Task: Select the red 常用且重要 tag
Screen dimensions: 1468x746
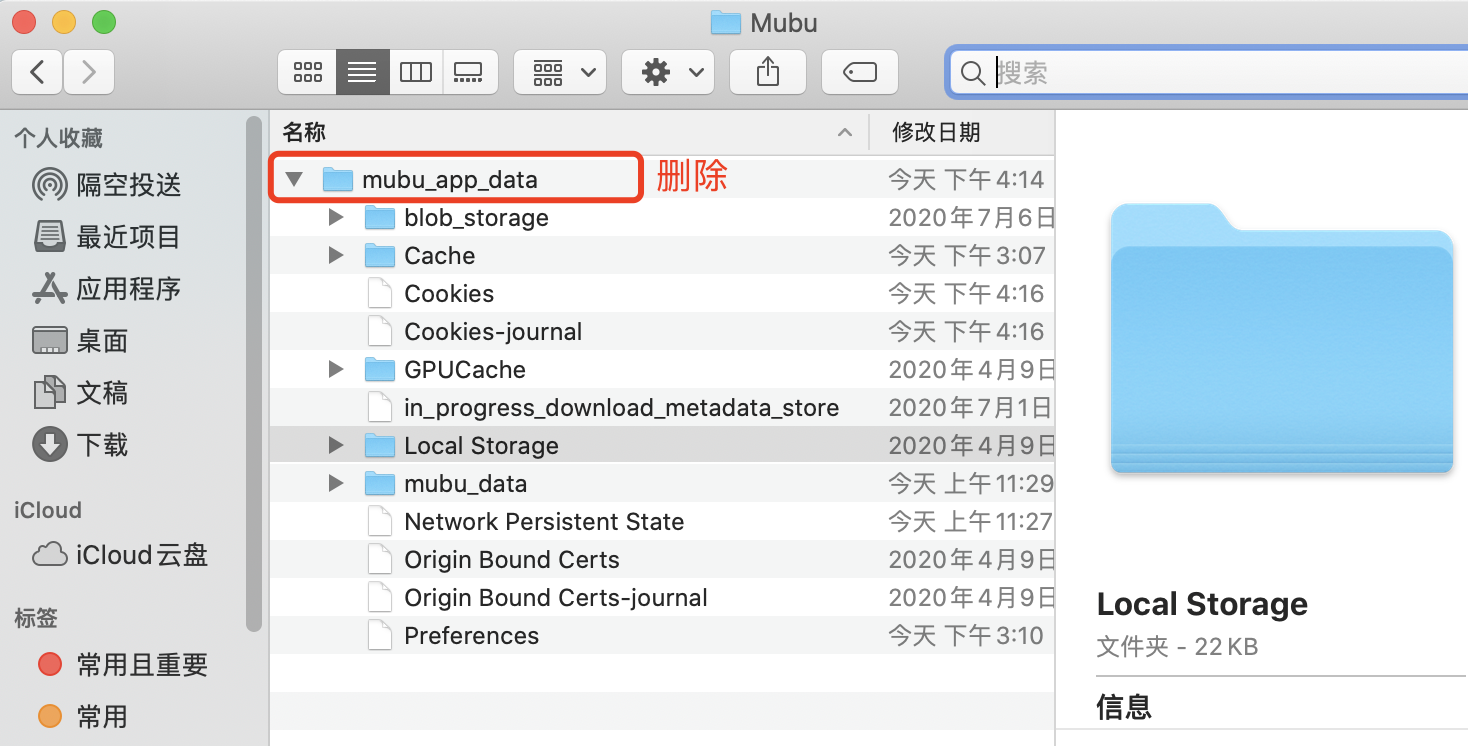Action: (122, 665)
